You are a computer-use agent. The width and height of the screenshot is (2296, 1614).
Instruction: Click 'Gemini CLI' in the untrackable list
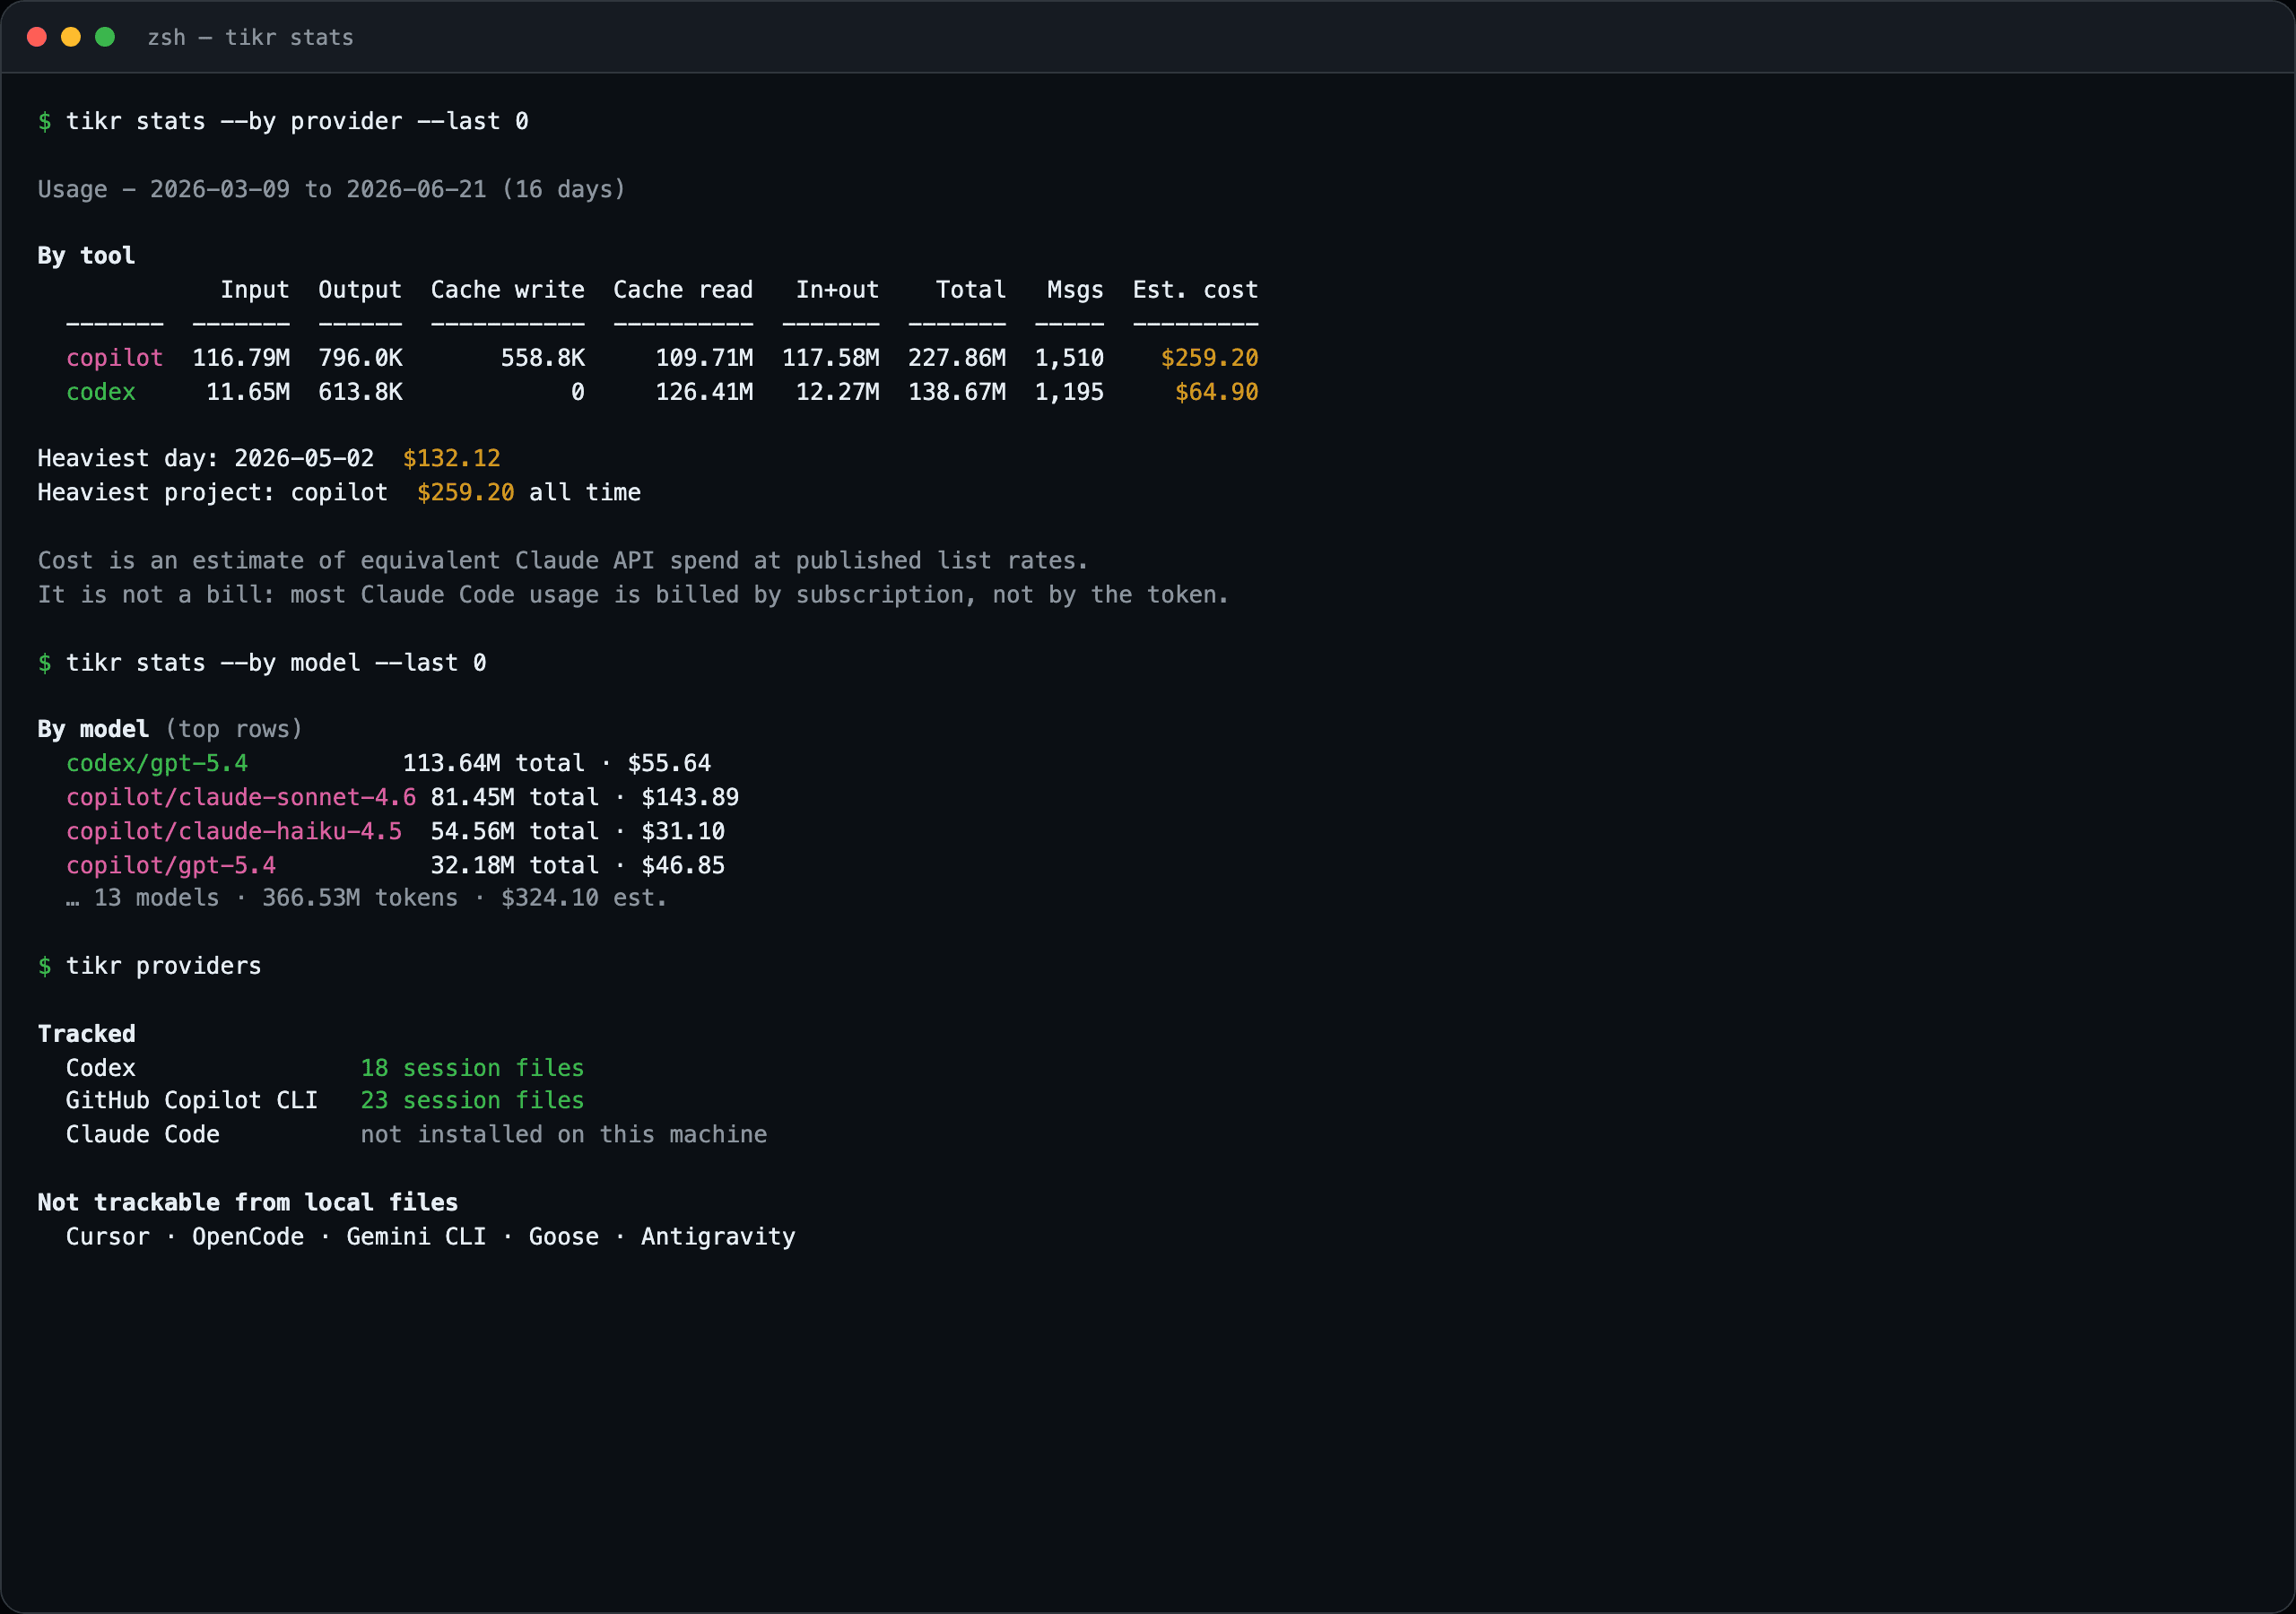[x=416, y=1237]
